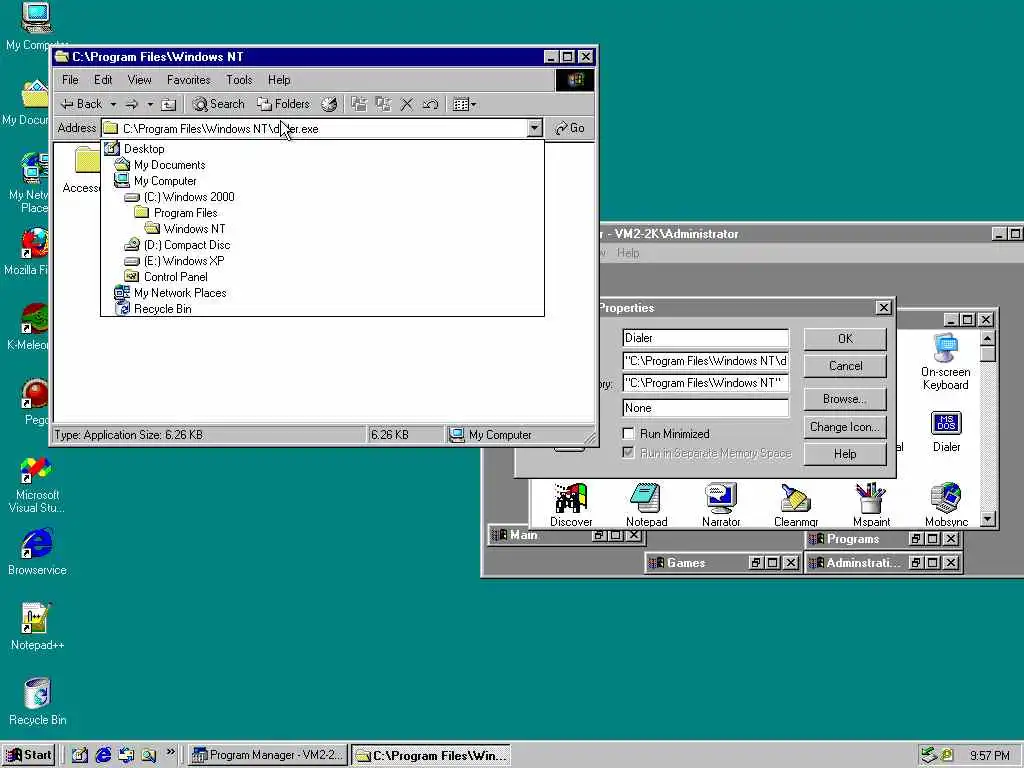Click Browse... in Properties dialog

[x=845, y=398]
